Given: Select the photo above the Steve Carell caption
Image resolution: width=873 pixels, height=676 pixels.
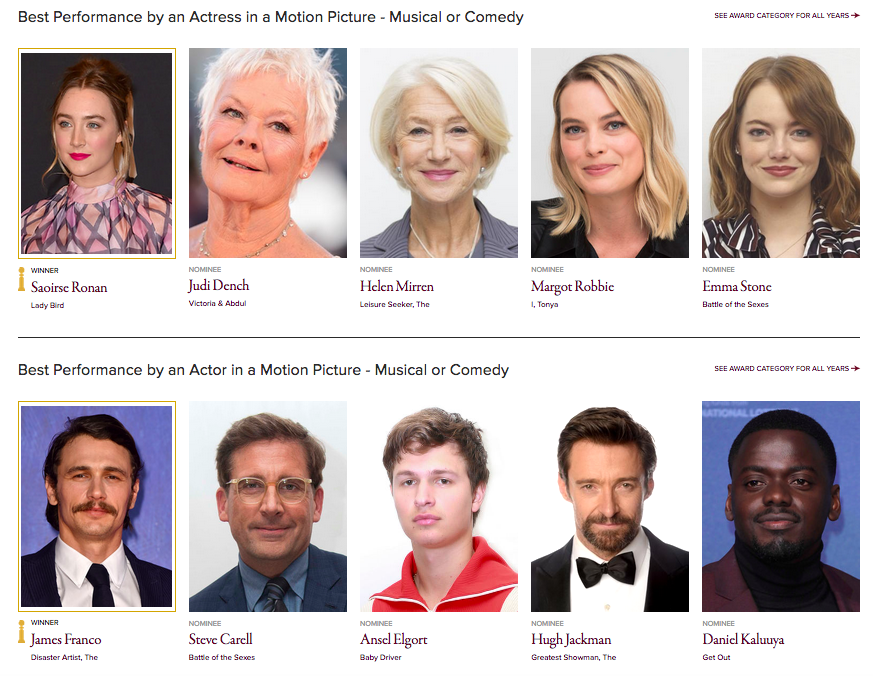Looking at the screenshot, I should pyautogui.click(x=268, y=506).
